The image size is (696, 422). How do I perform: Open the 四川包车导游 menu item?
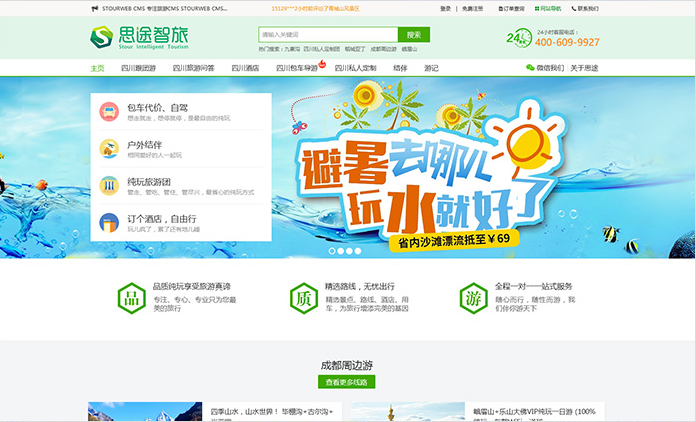297,68
